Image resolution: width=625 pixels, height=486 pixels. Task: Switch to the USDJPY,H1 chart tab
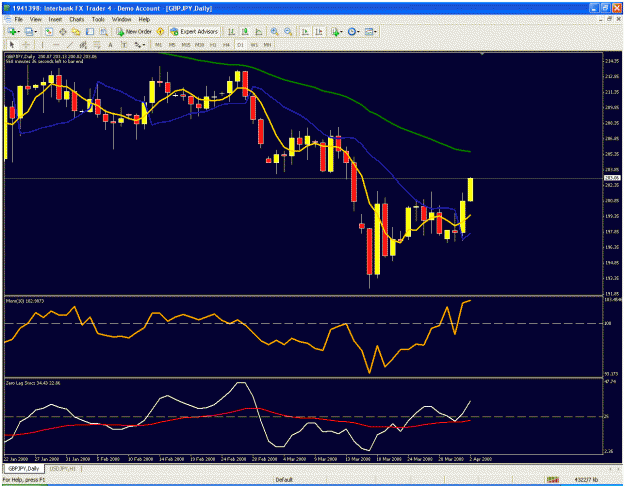click(62, 468)
